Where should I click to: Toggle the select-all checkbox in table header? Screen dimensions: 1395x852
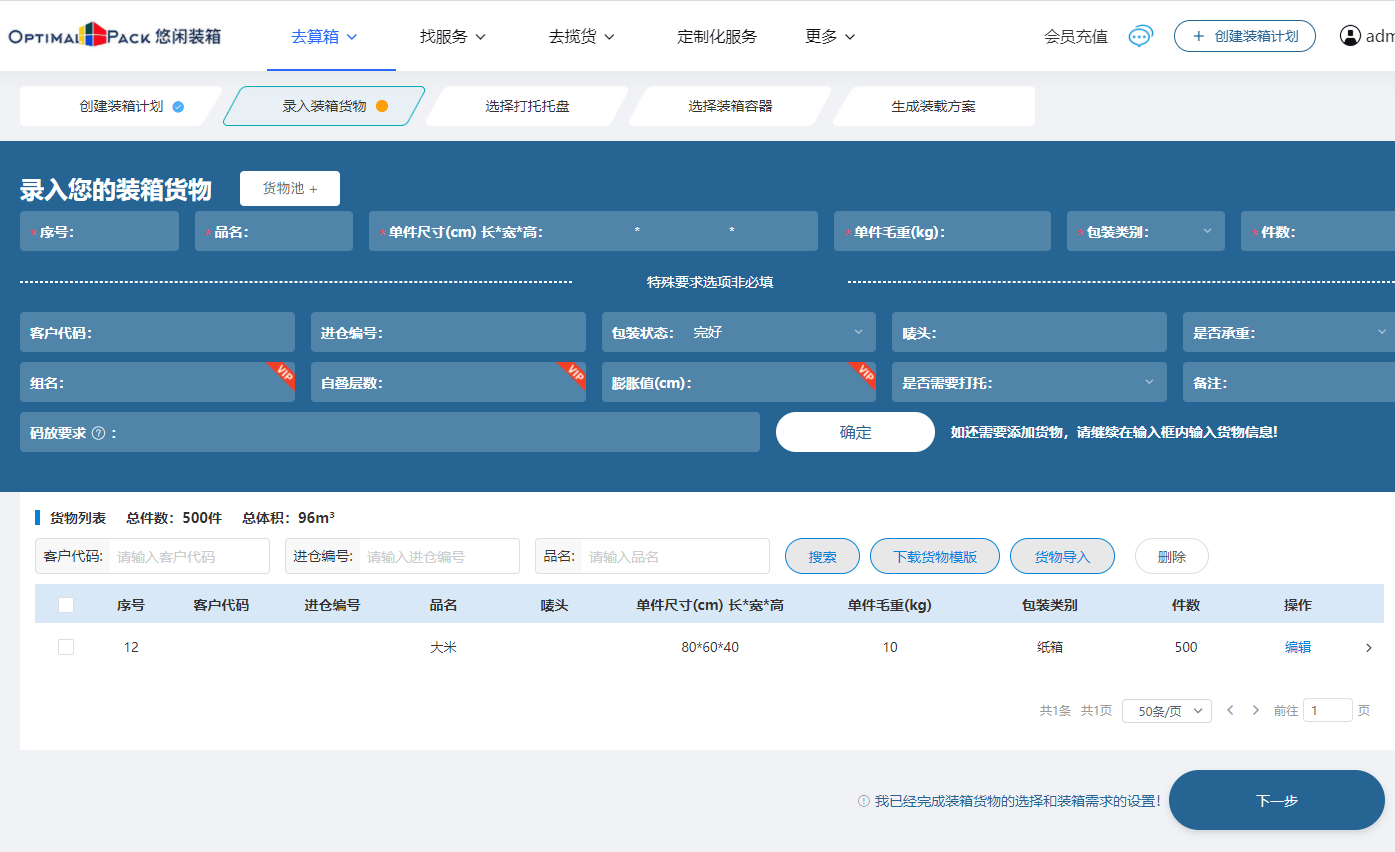point(66,605)
